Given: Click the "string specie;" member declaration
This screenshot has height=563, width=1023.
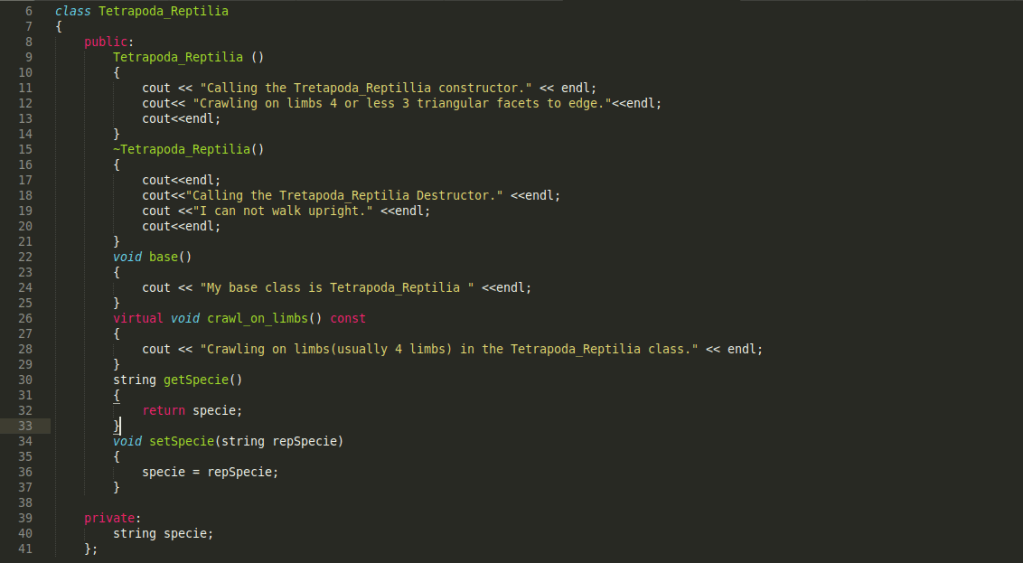Looking at the screenshot, I should [x=163, y=533].
